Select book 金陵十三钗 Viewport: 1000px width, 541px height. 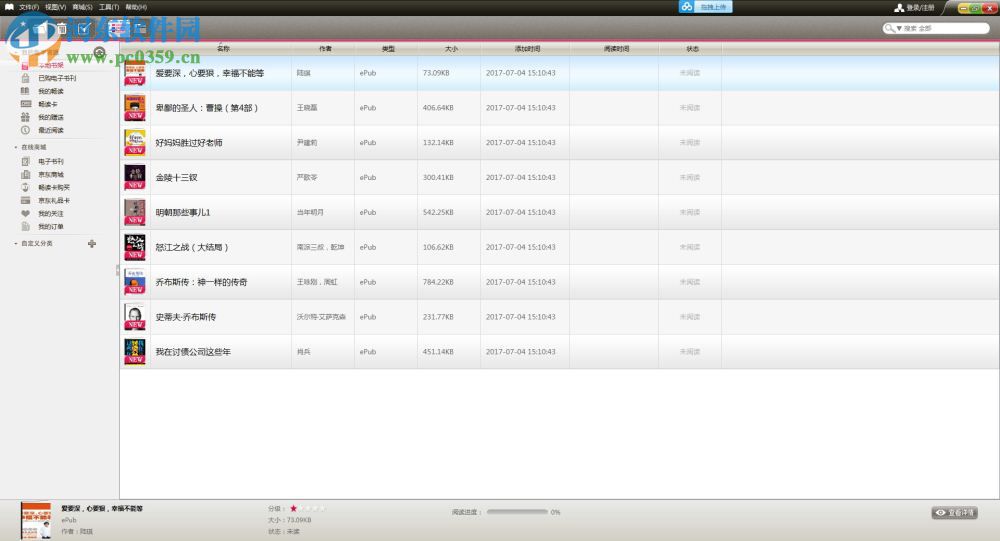click(559, 177)
